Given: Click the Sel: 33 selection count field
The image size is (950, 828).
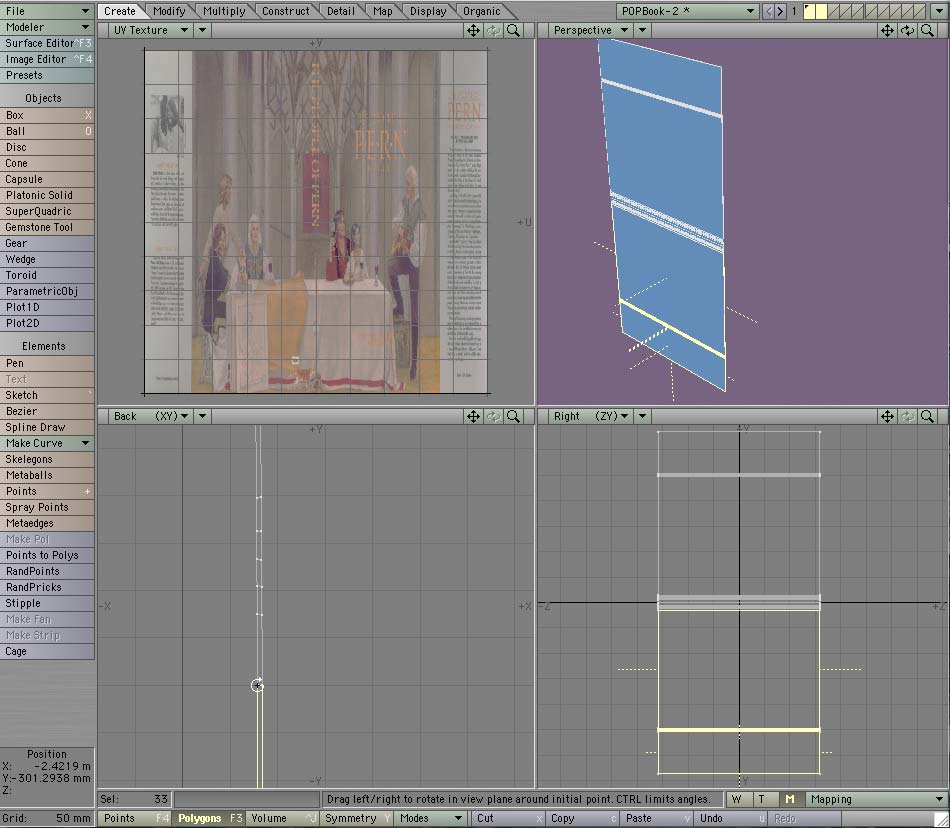Looking at the screenshot, I should click(135, 800).
